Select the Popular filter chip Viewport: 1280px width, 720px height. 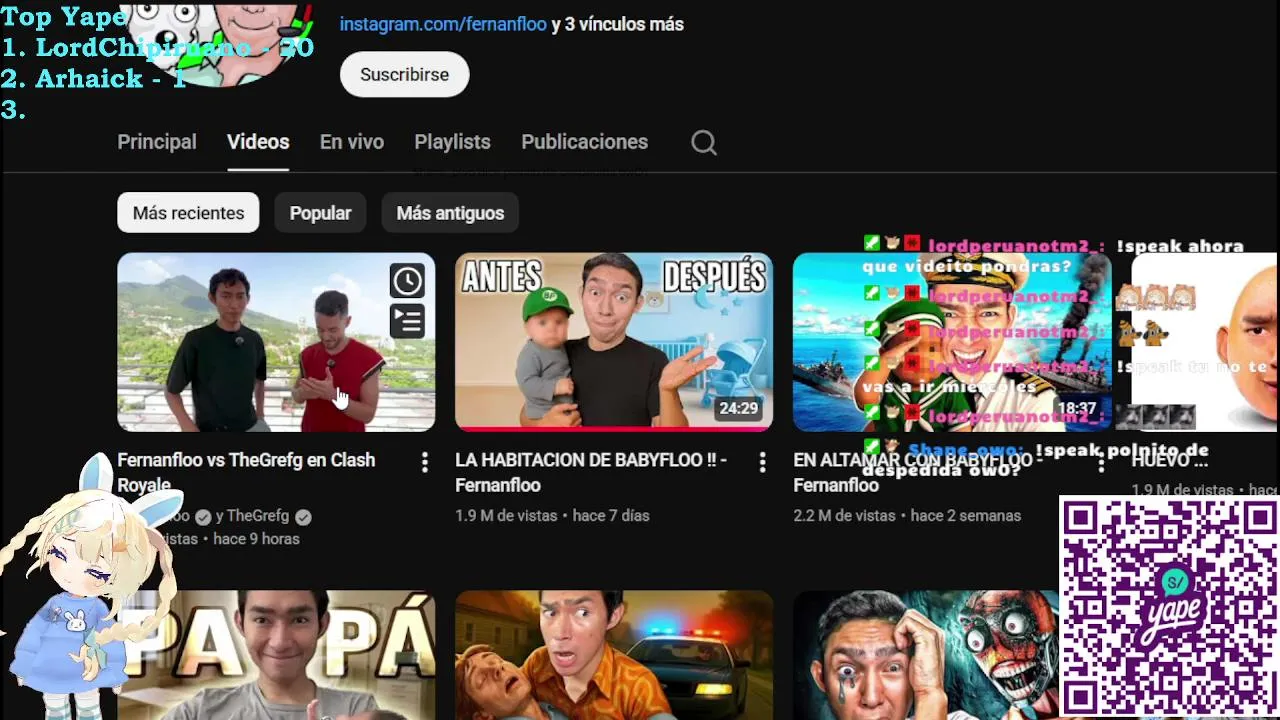[x=320, y=213]
